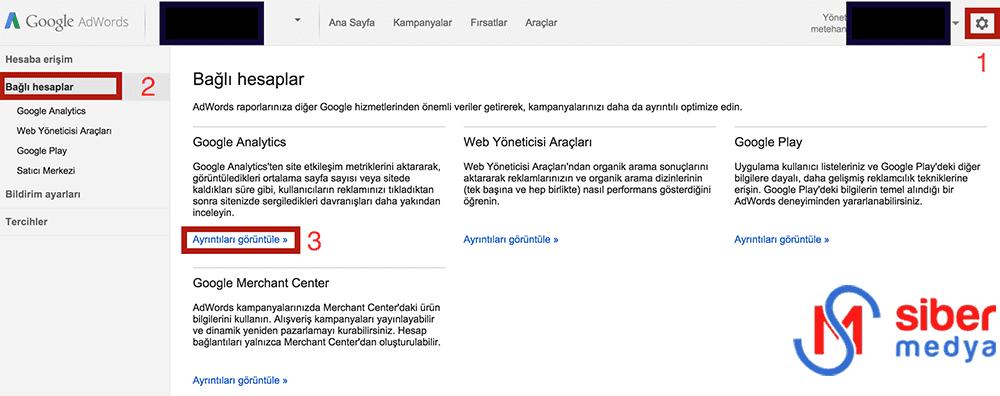Click the Bağlı hesaplar page title

[248, 80]
